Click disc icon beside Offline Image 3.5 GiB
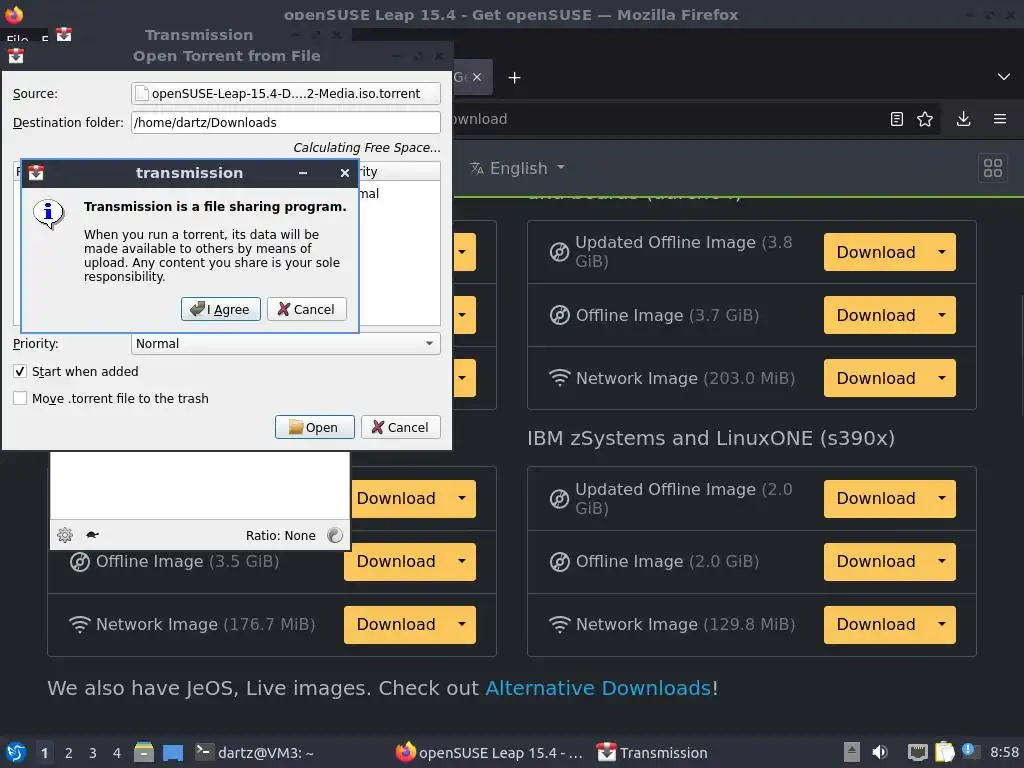The width and height of the screenshot is (1024, 768). (x=80, y=562)
